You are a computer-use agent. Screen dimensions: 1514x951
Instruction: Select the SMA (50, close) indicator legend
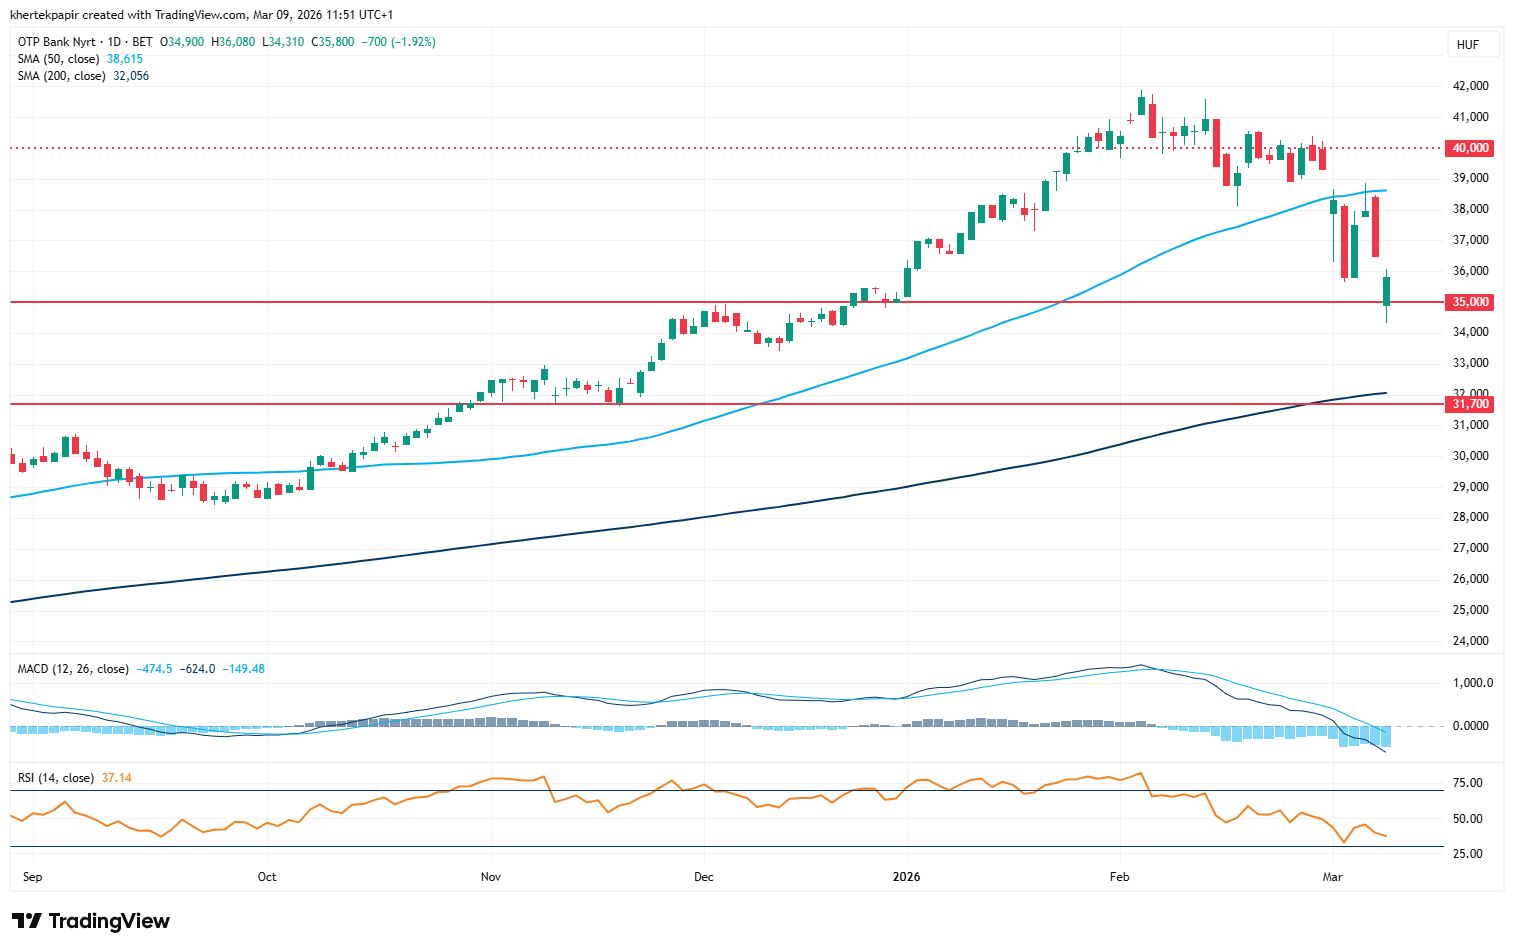60,59
